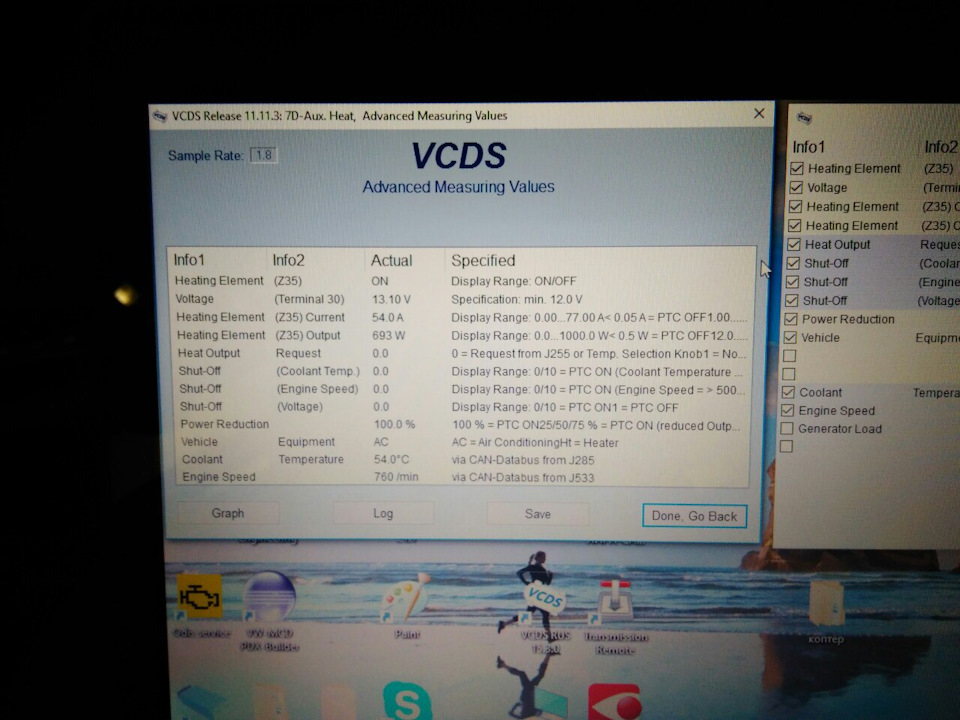Screen dimensions: 960x720
Task: Uncheck the Shut-Off (Voltage) checkbox
Action: point(792,301)
